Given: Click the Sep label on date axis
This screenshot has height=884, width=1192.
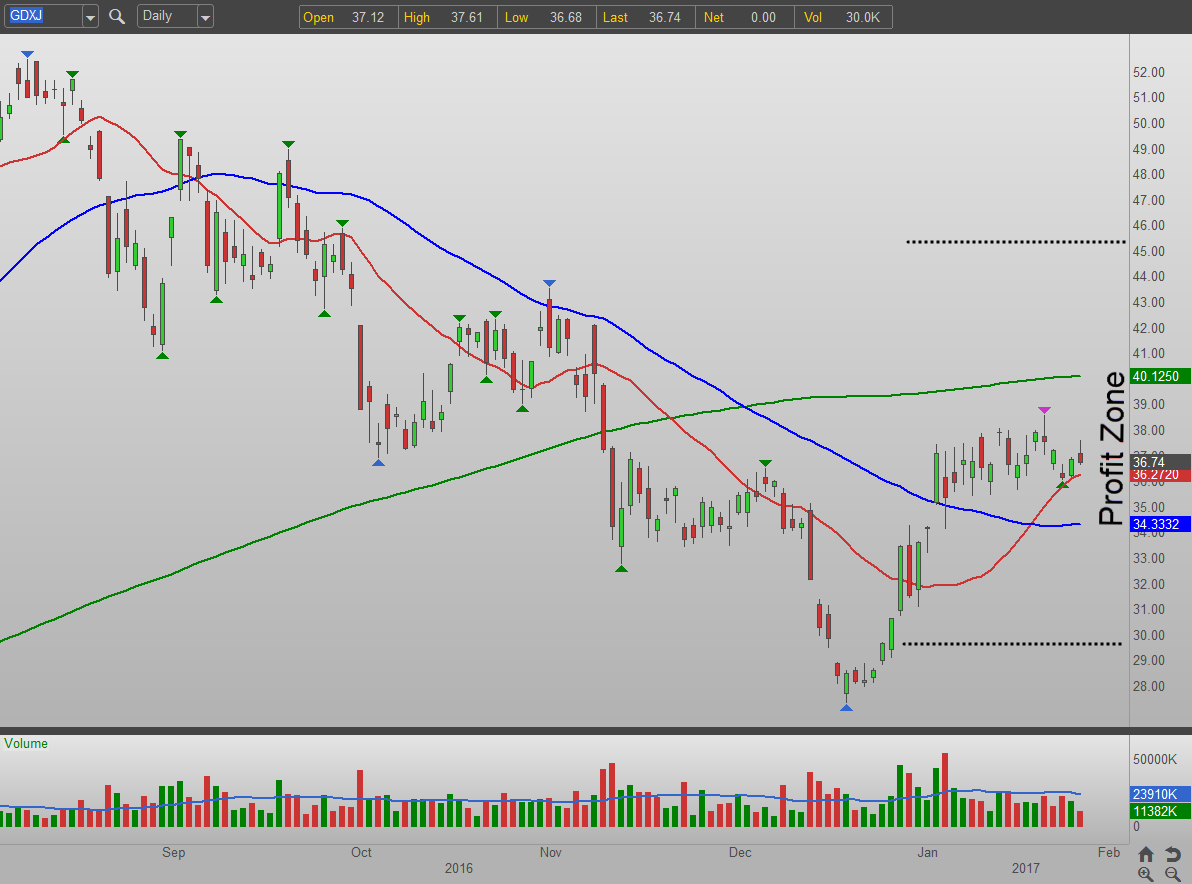Looking at the screenshot, I should [173, 852].
